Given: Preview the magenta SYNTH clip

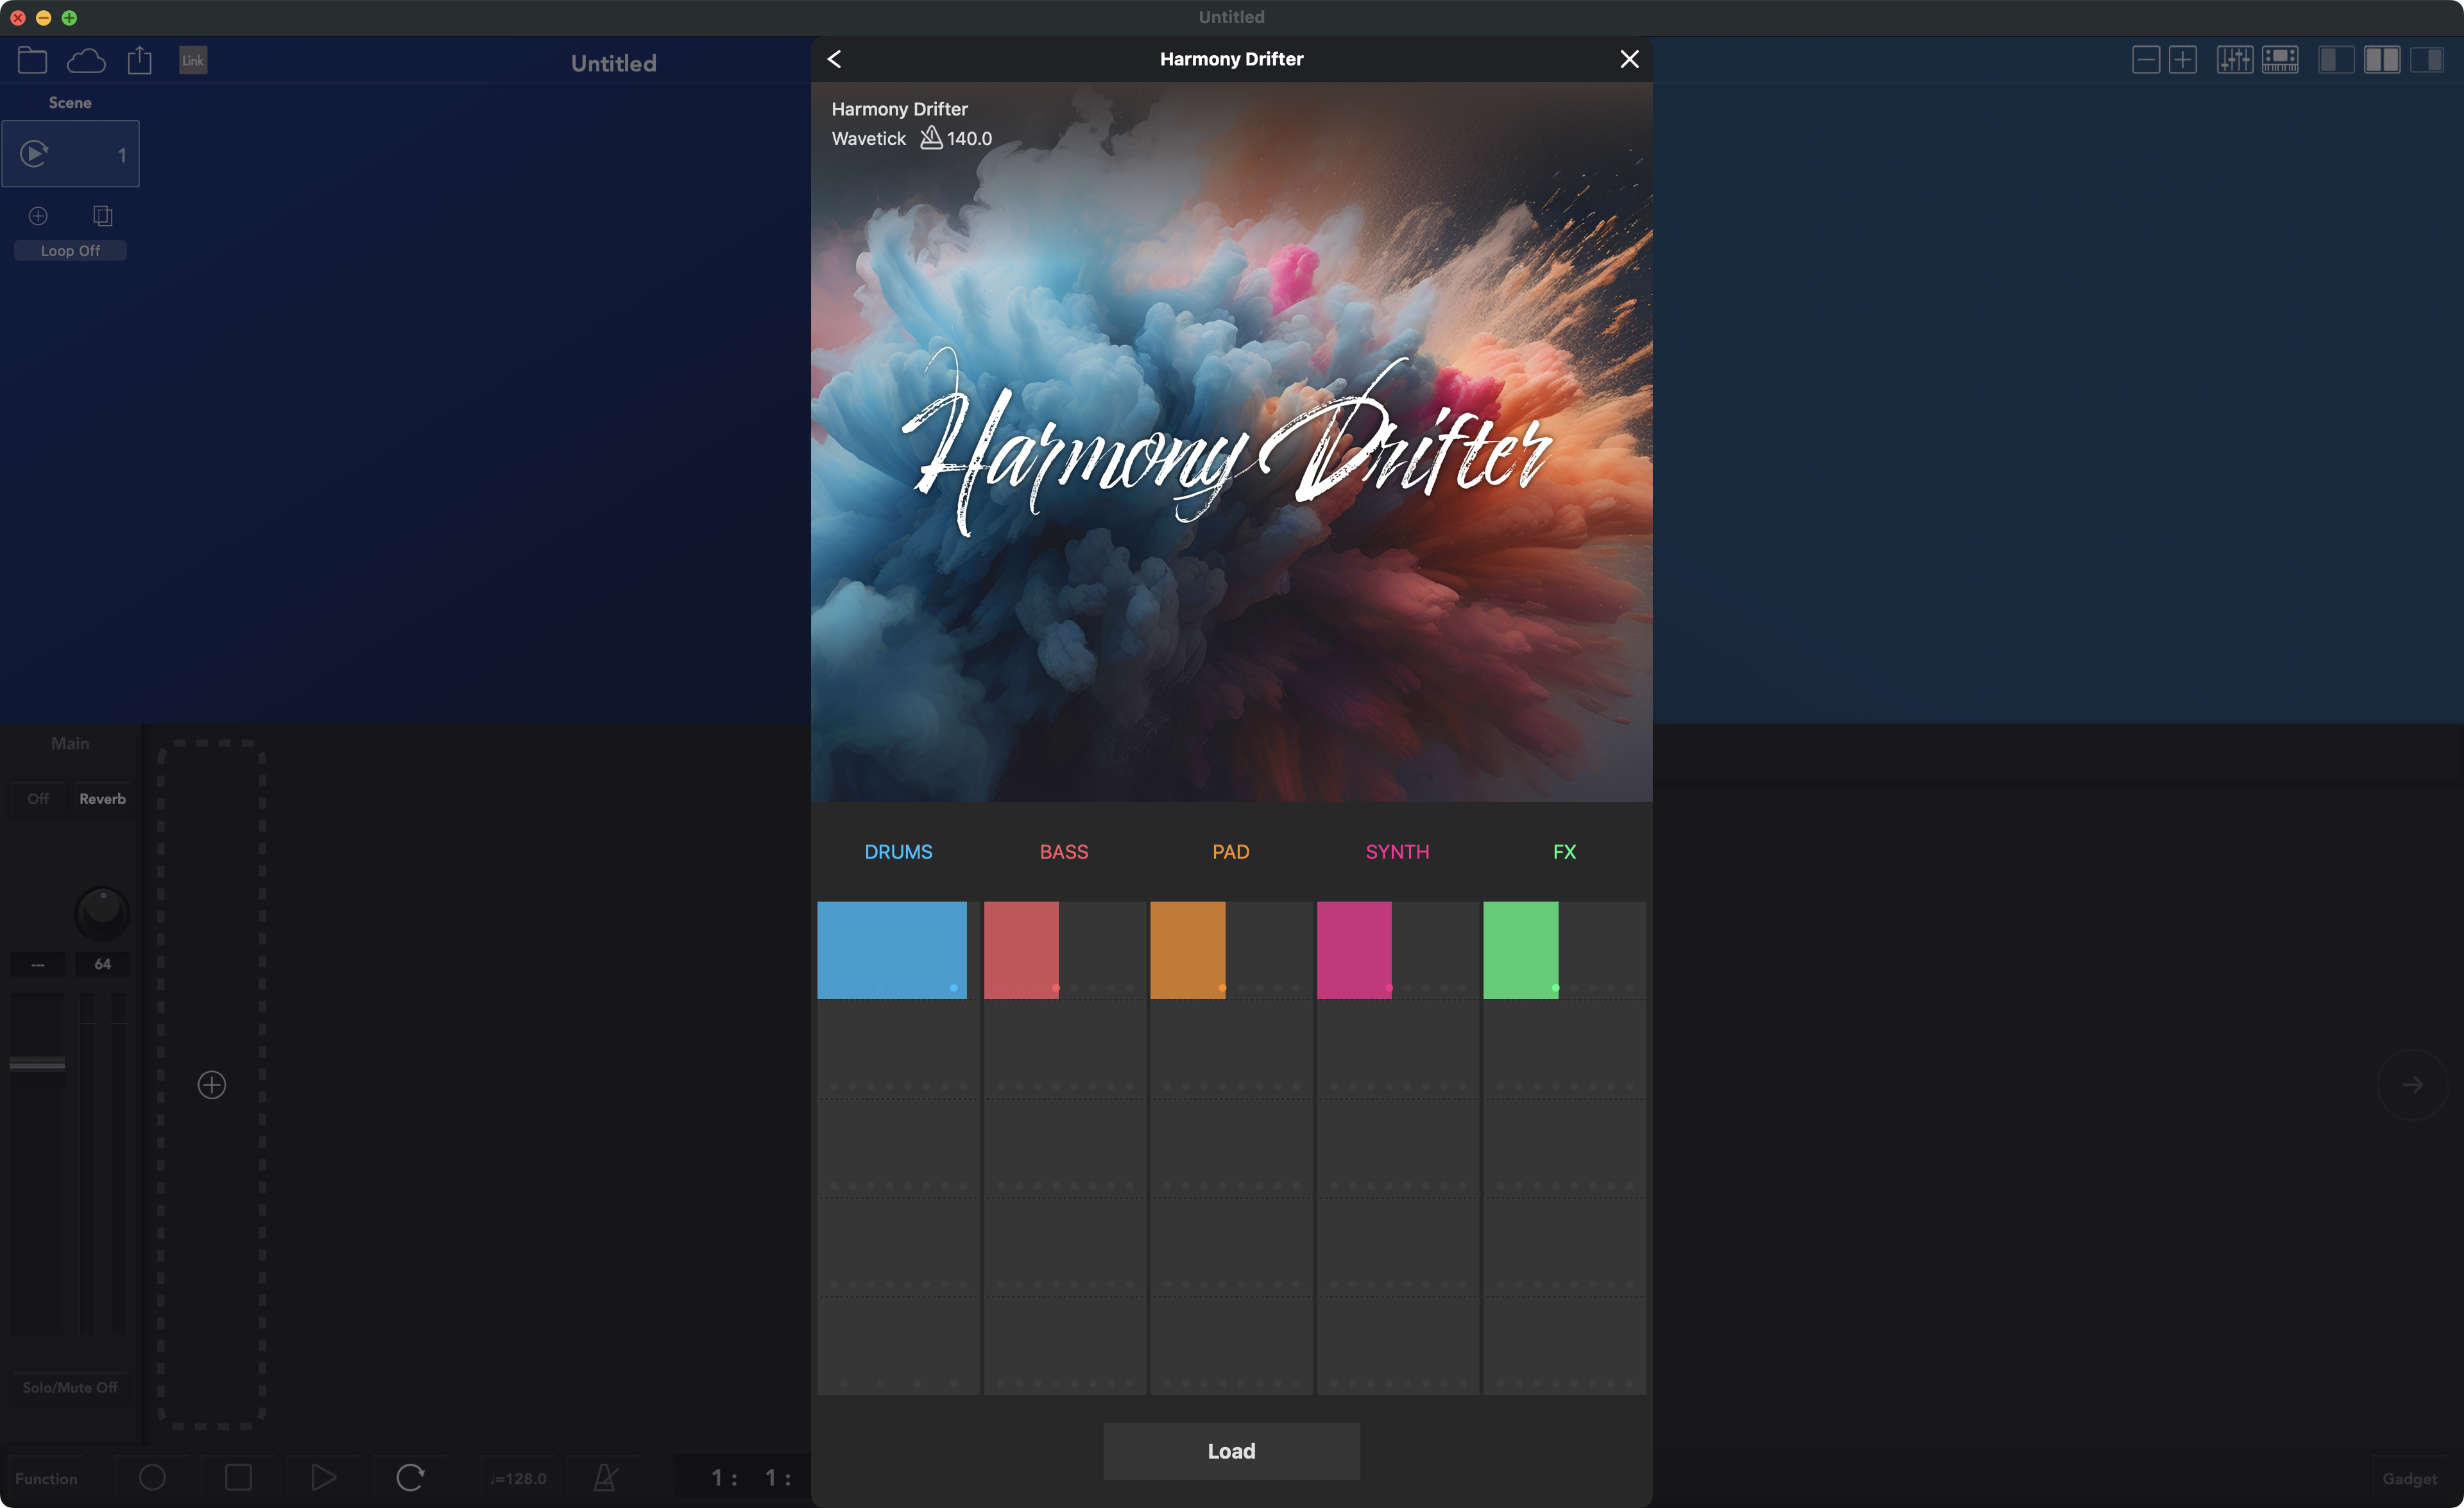Looking at the screenshot, I should (1354, 950).
